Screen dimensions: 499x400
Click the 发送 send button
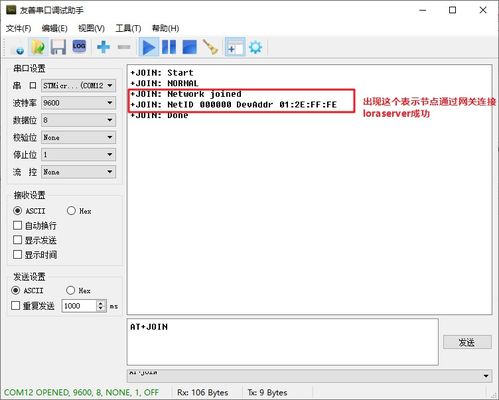[x=467, y=342]
